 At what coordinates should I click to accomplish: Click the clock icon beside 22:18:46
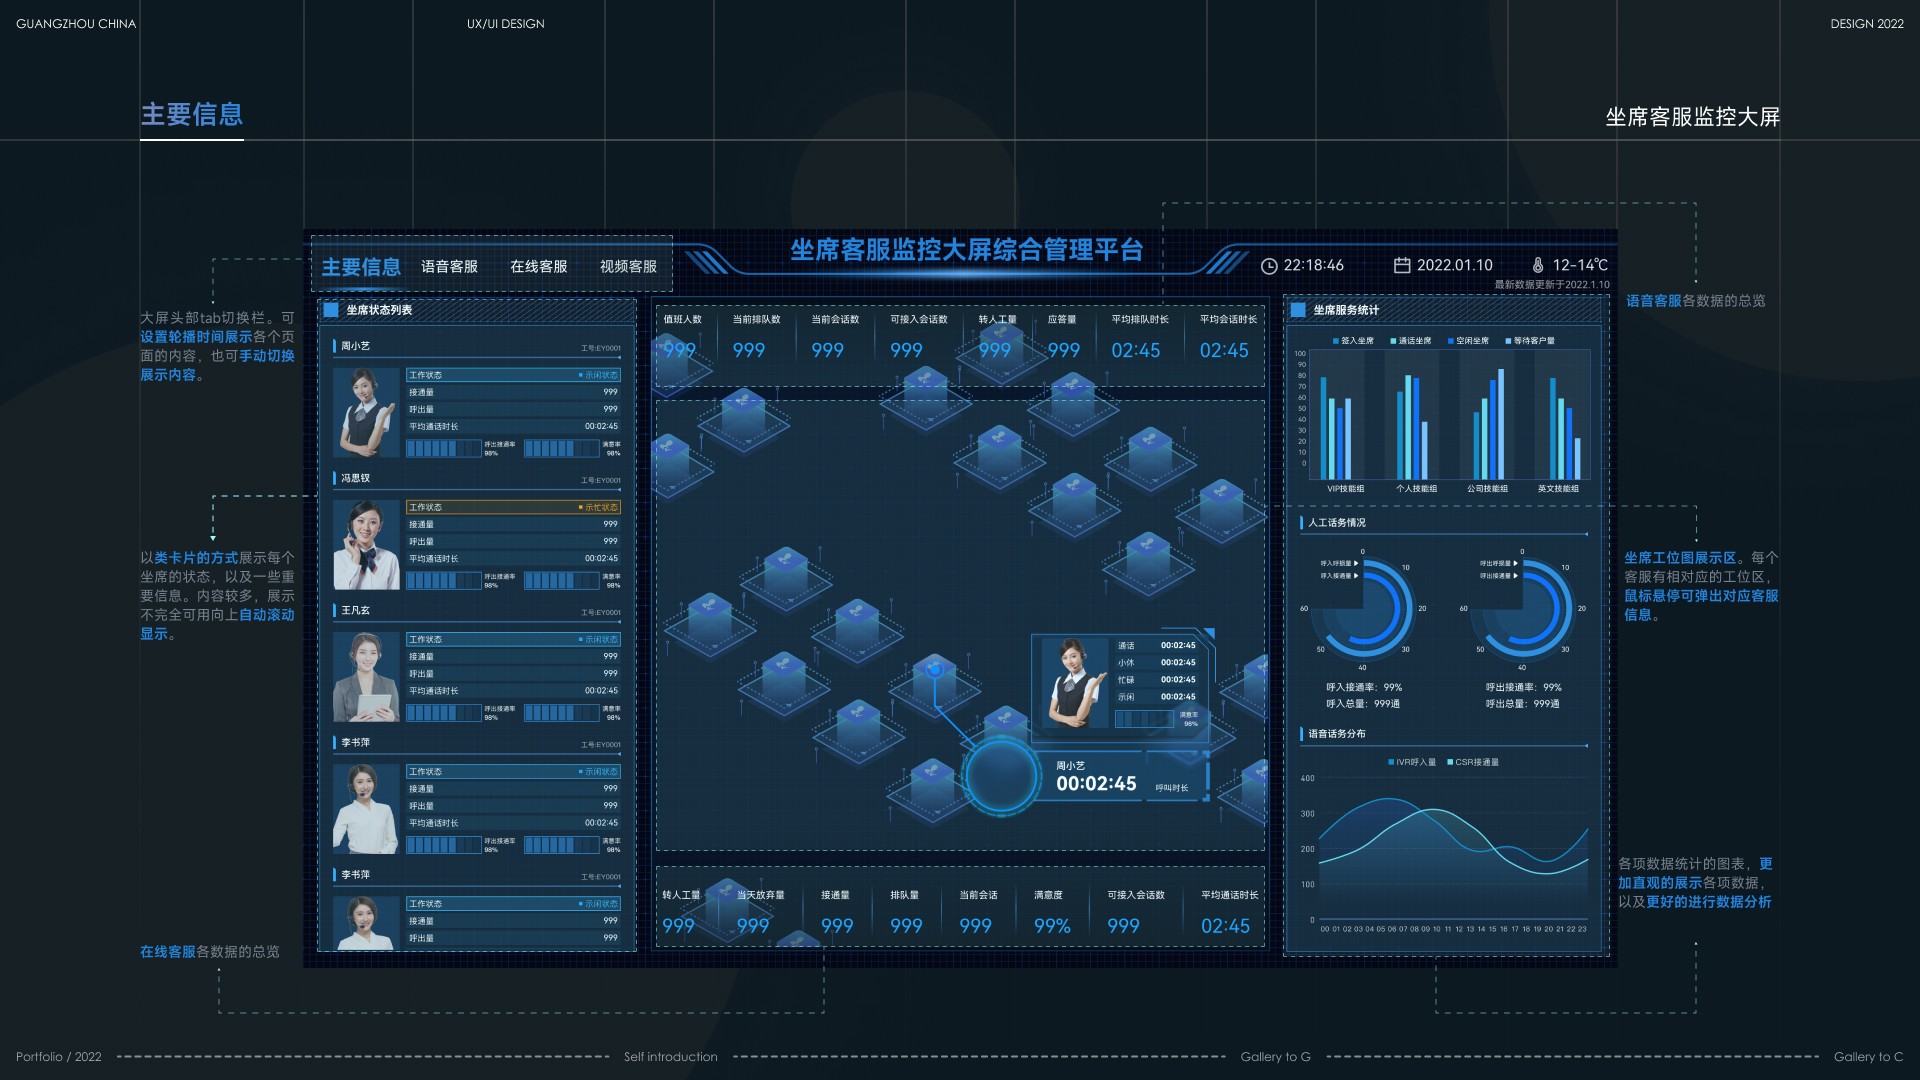tap(1269, 266)
